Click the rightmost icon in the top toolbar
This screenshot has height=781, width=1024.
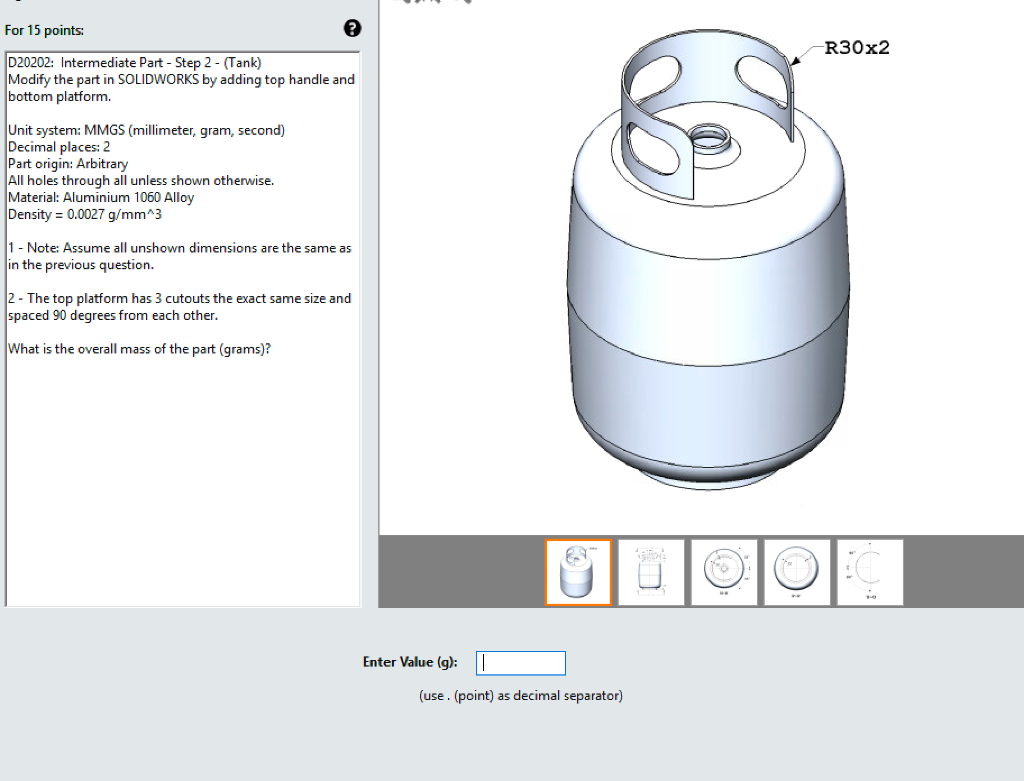[x=468, y=3]
